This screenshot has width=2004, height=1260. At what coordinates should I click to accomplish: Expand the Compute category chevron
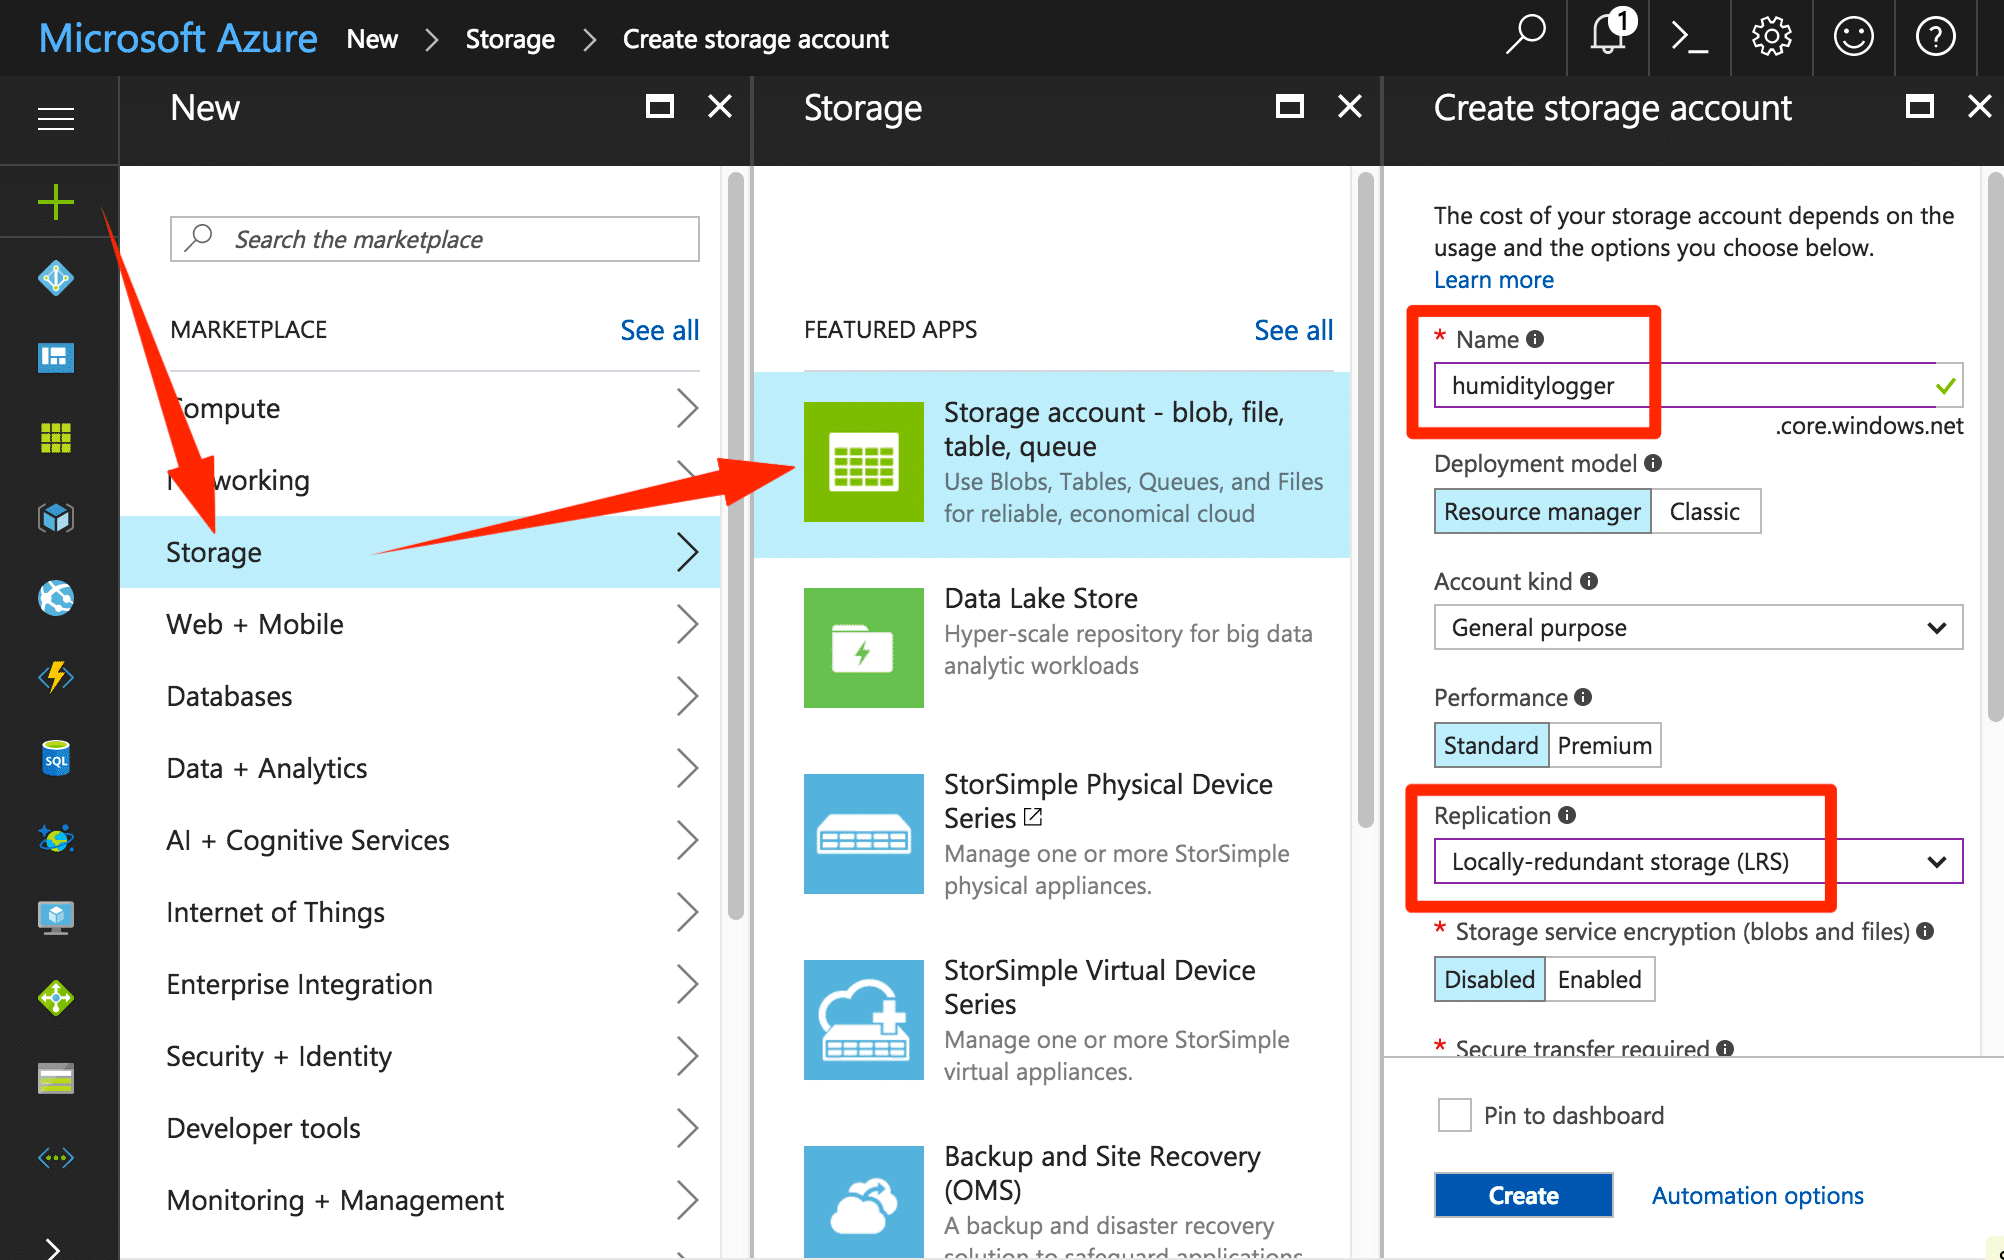(687, 408)
